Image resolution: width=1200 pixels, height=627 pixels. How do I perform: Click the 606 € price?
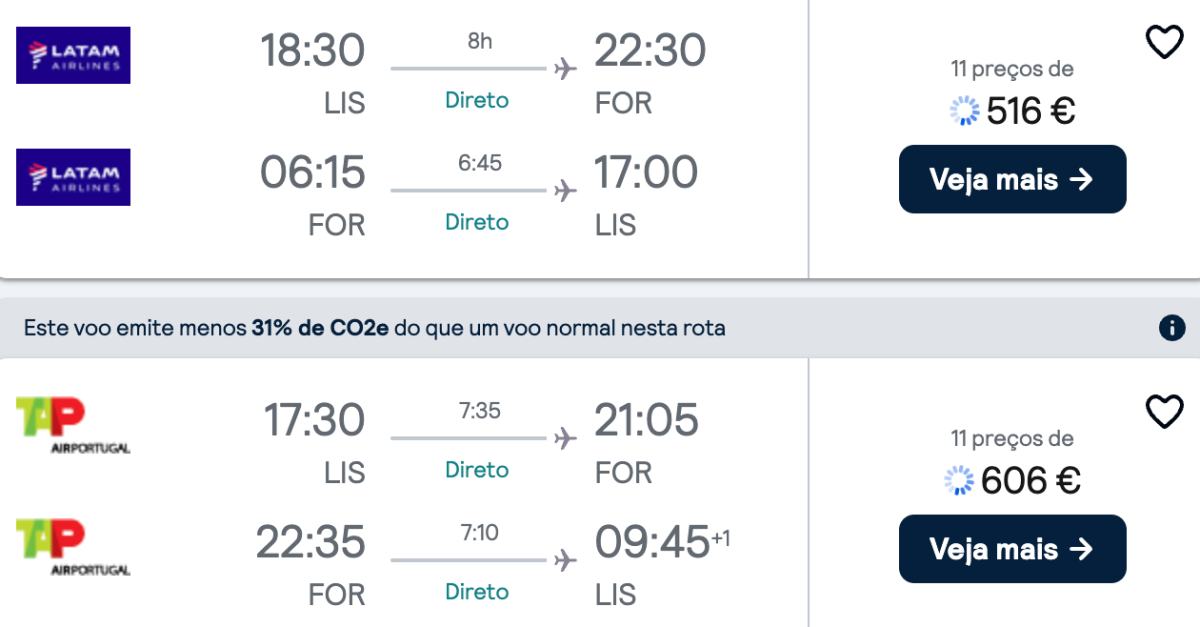(1031, 481)
